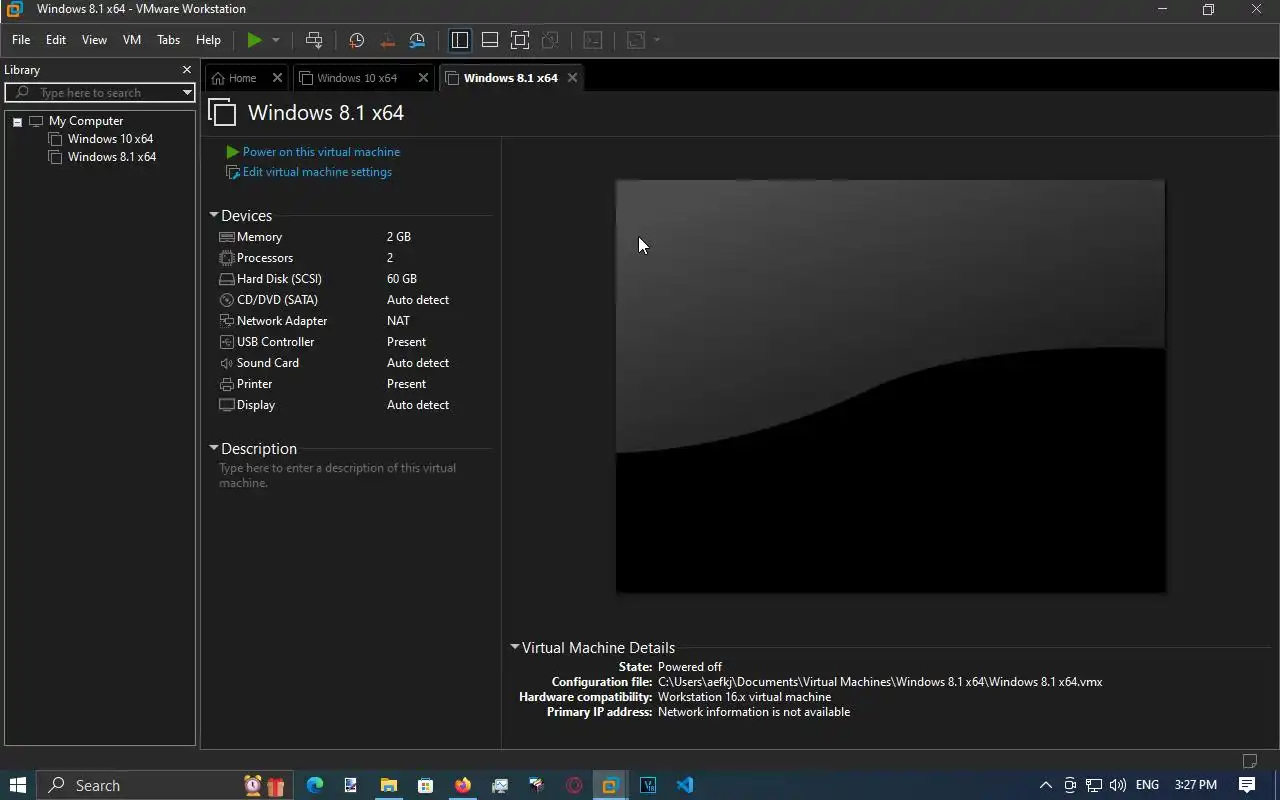1280x800 pixels.
Task: Click the volume icon in system tray
Action: [1118, 785]
